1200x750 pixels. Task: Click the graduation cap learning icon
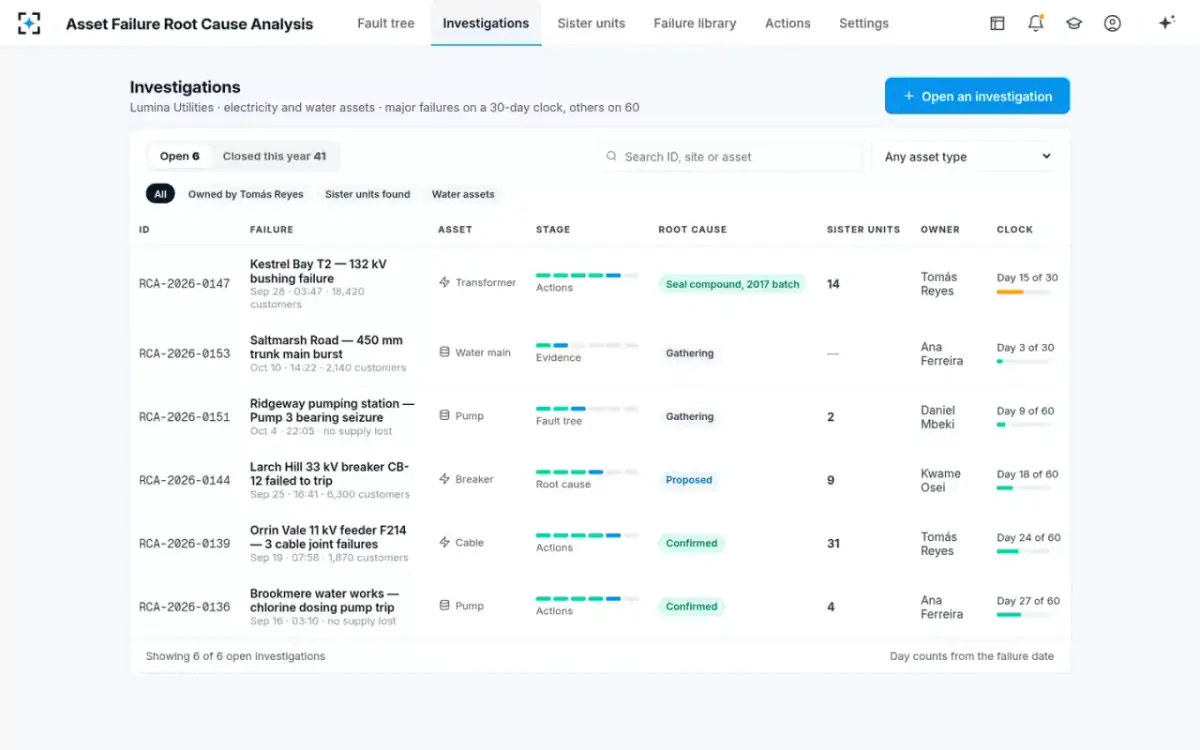coord(1074,23)
